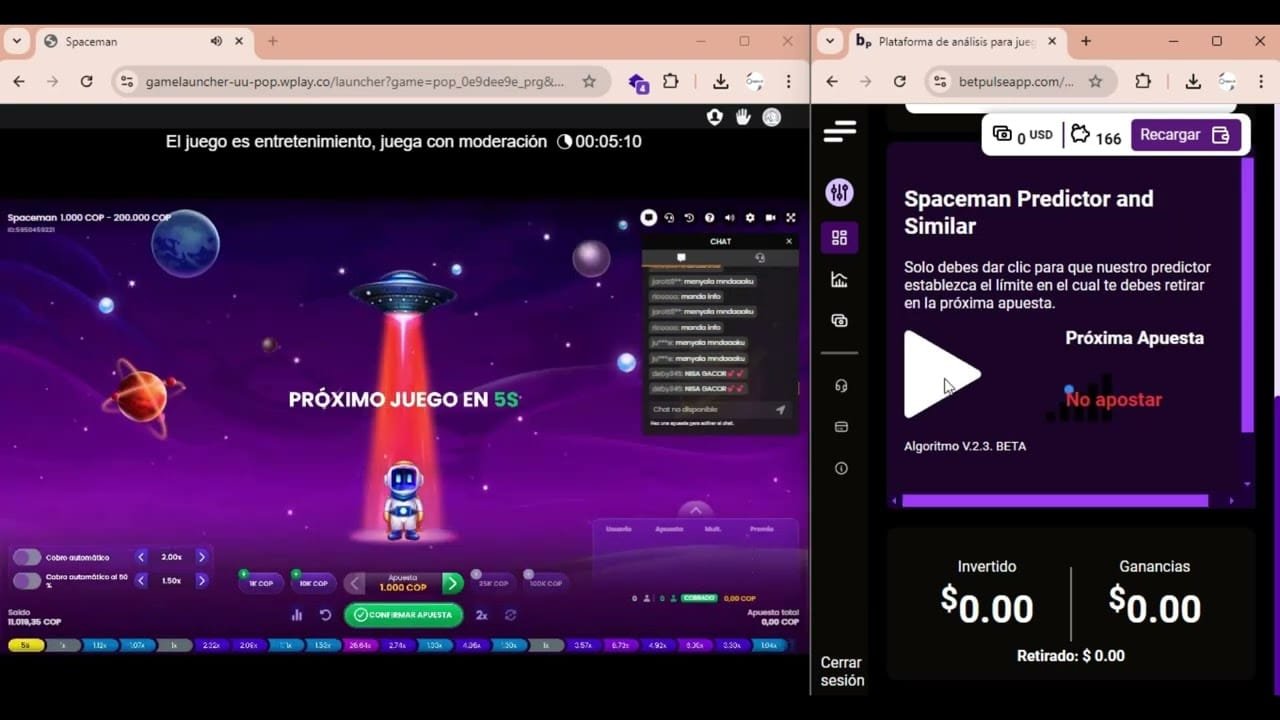
Task: Add the 100K COP chip to bet
Action: tap(545, 582)
